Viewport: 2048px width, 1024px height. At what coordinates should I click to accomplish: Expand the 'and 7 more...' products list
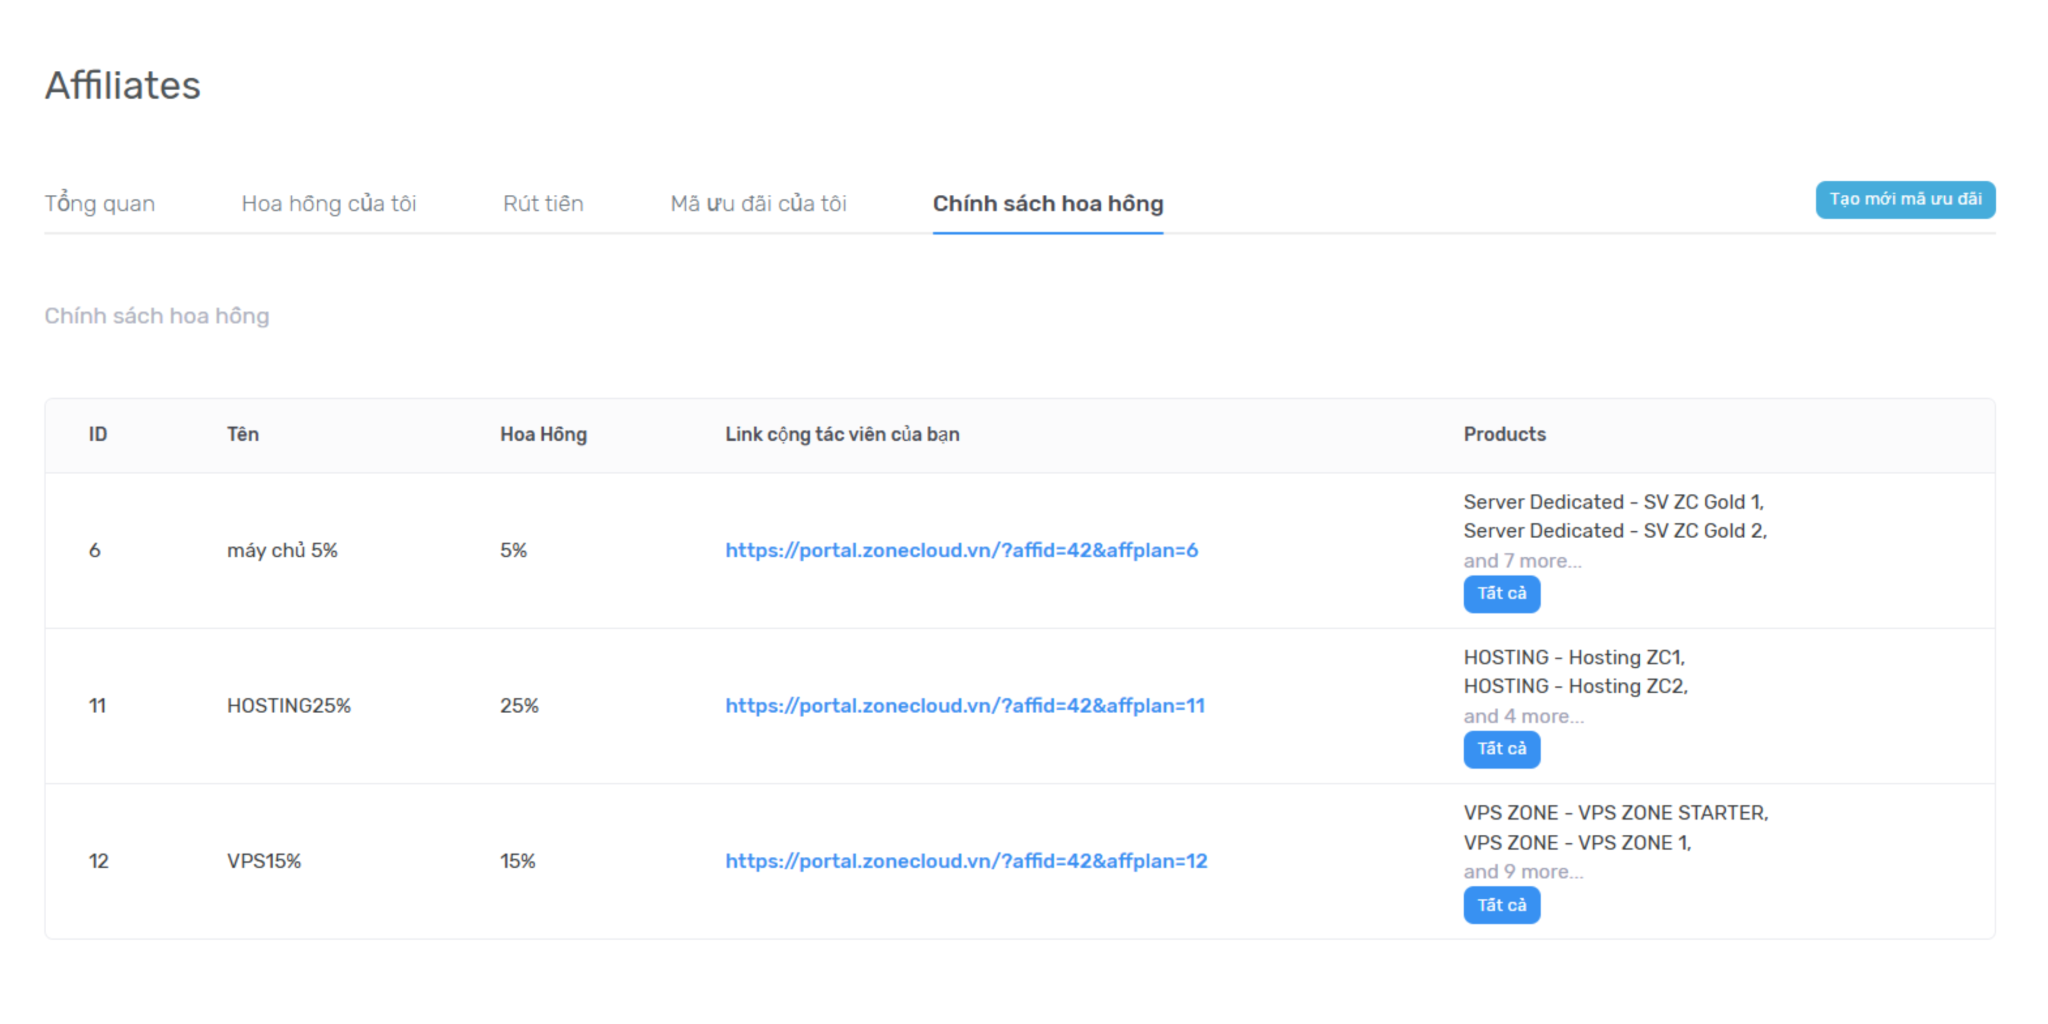(1522, 560)
